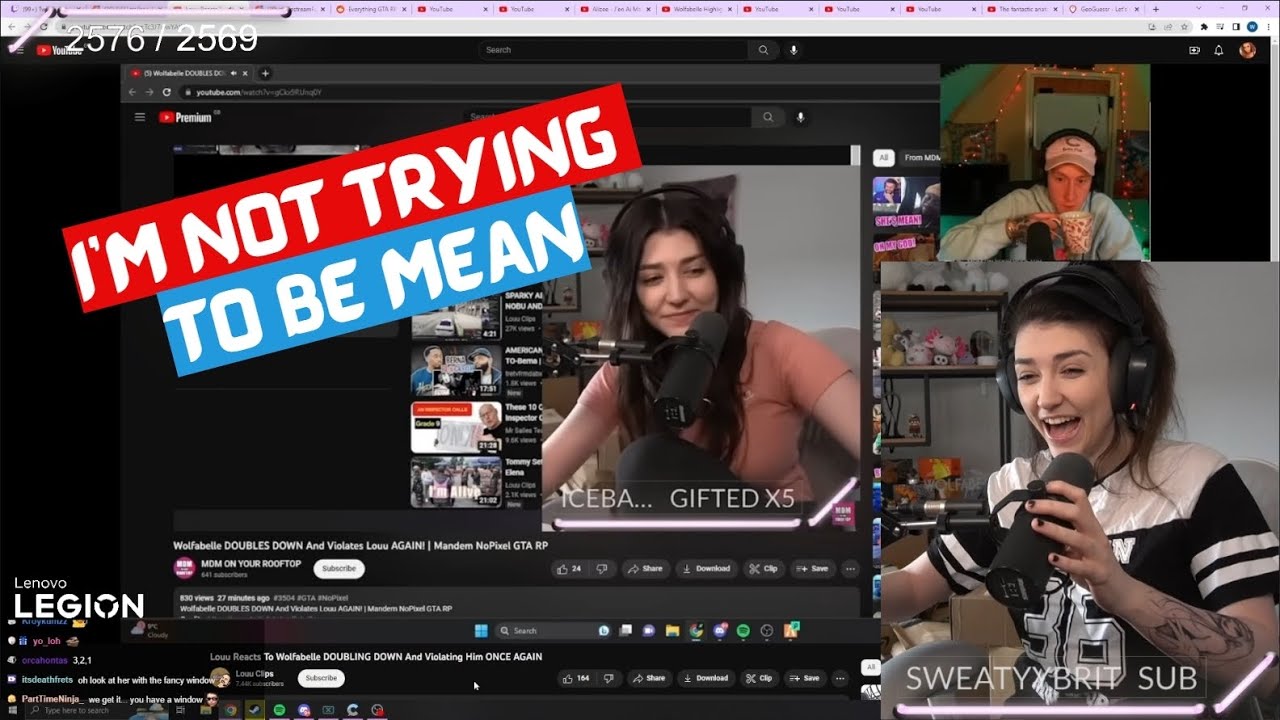1280x720 pixels.
Task: Subscribe to MDM ON YOUR ROOFTOP
Action: coord(339,568)
